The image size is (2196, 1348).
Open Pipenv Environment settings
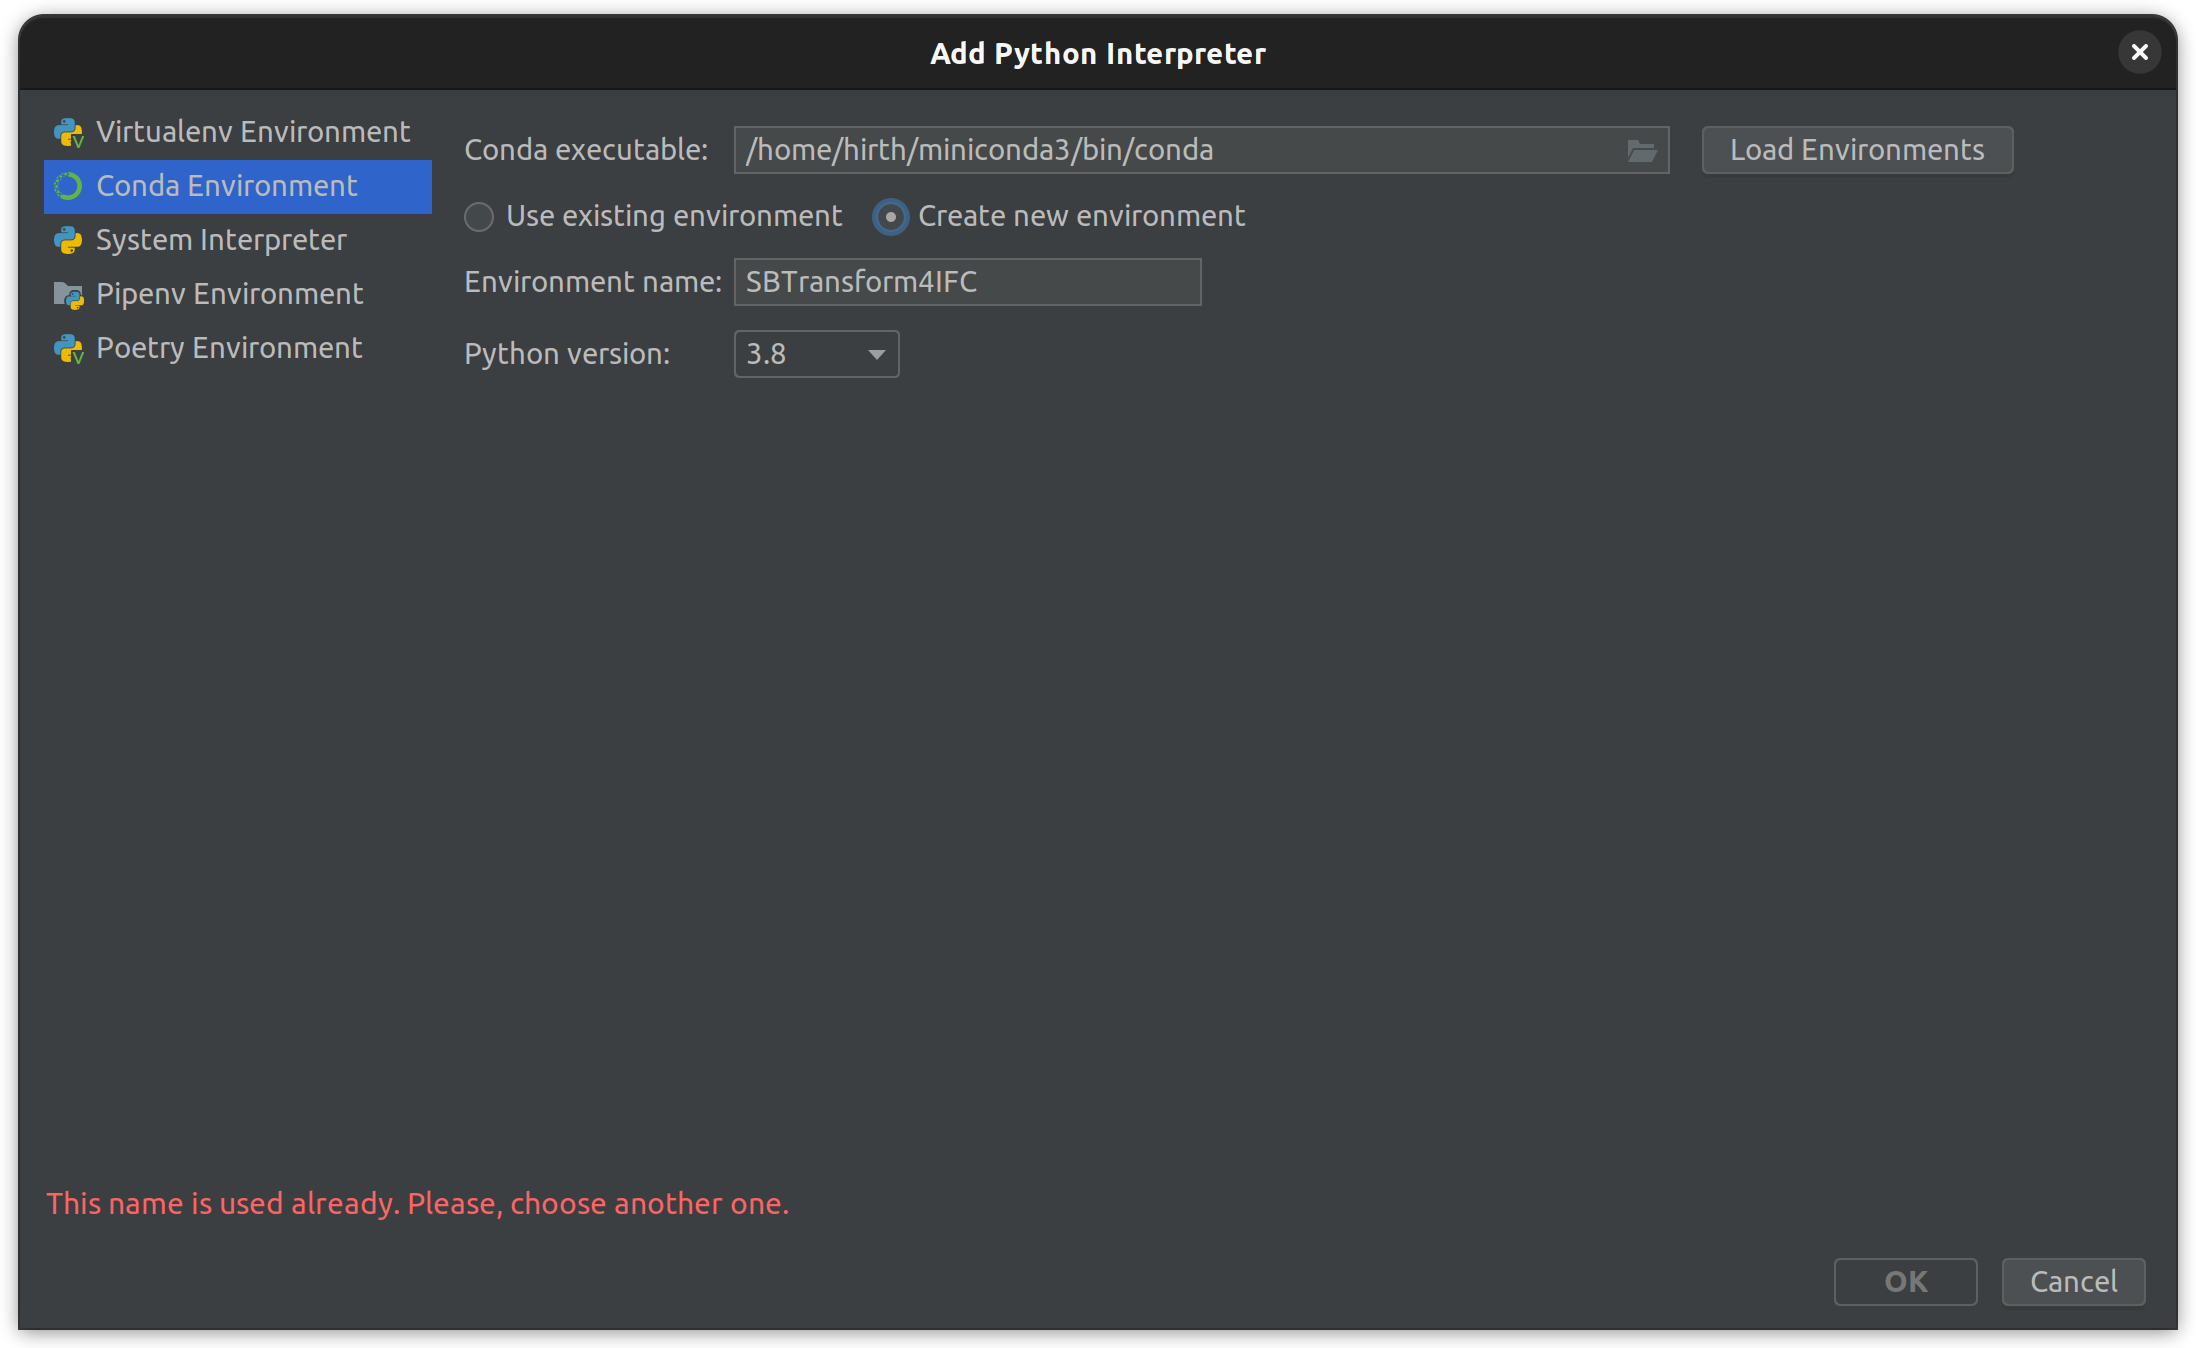point(229,295)
